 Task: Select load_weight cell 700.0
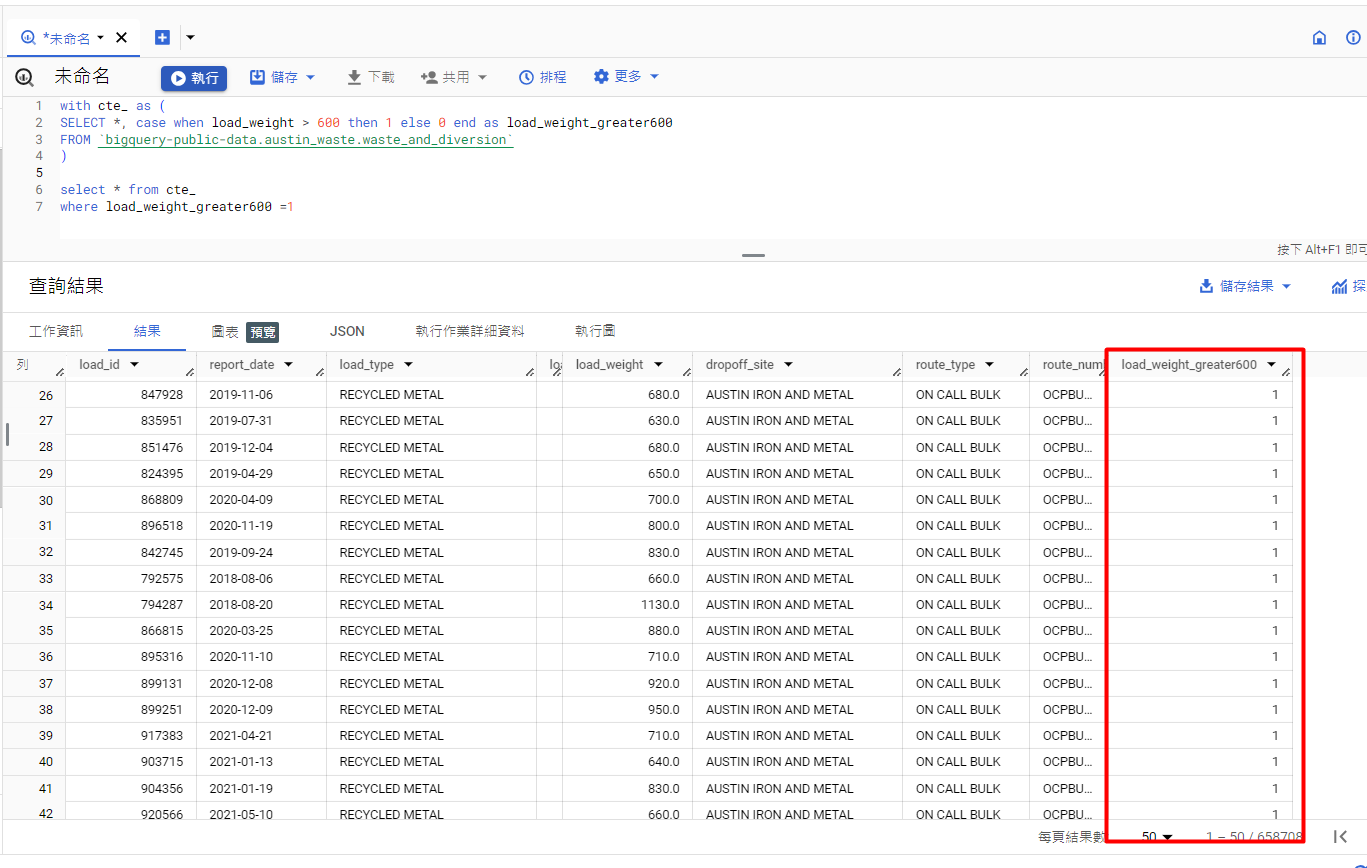click(663, 500)
